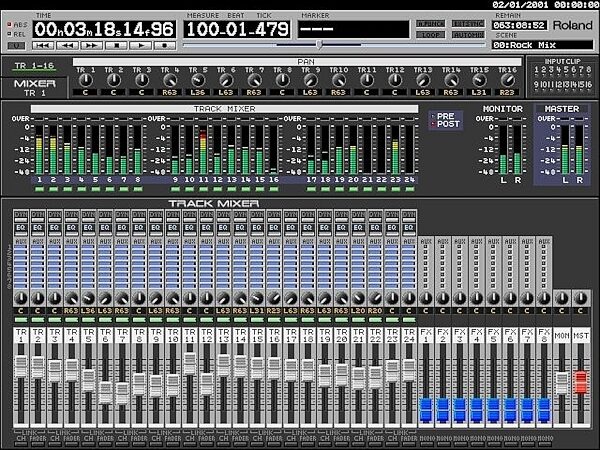600x450 pixels.
Task: Click the MASTER section header
Action: click(x=562, y=109)
